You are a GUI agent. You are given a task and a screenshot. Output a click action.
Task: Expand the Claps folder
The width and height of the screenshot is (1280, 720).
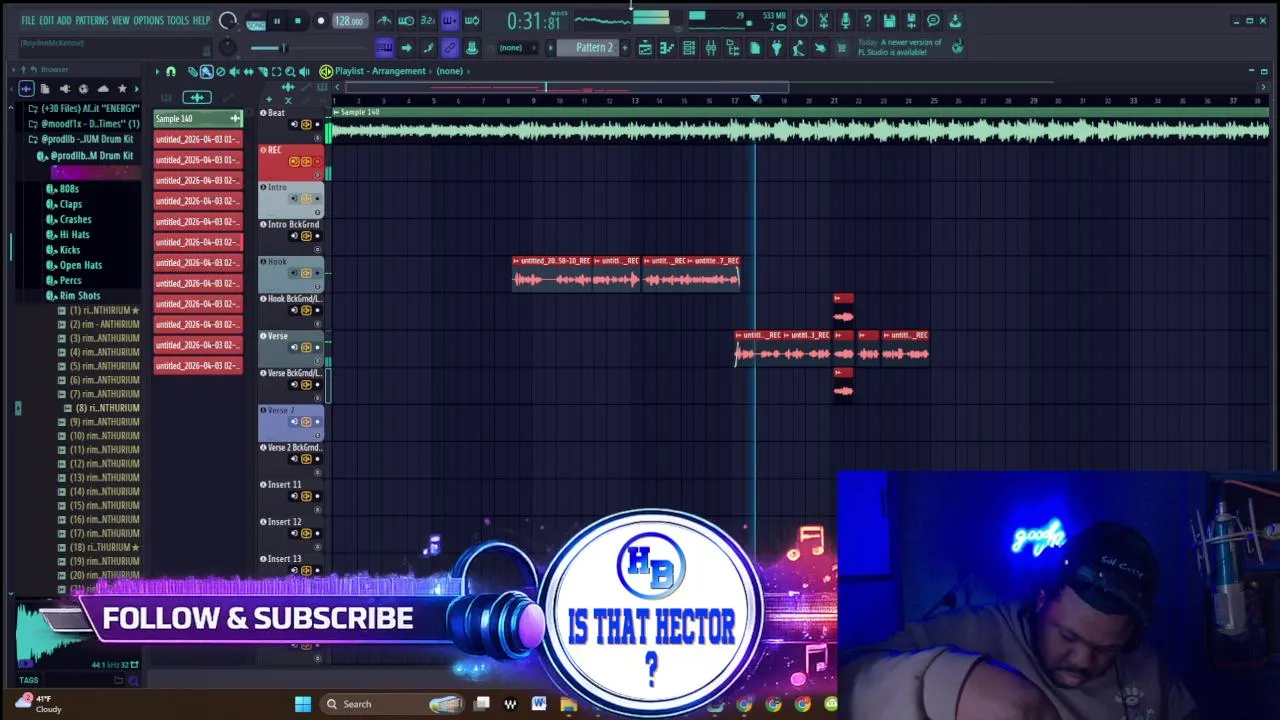tap(70, 204)
